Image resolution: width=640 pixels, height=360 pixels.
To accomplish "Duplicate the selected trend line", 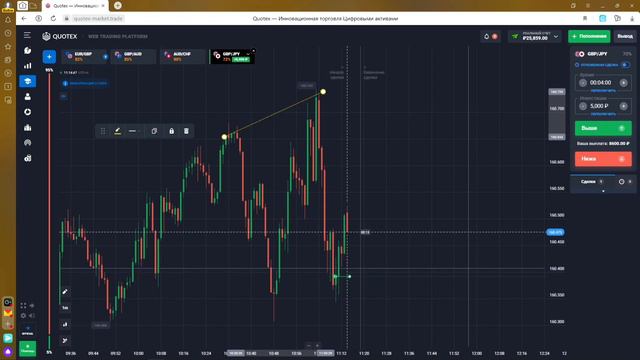I will 154,131.
